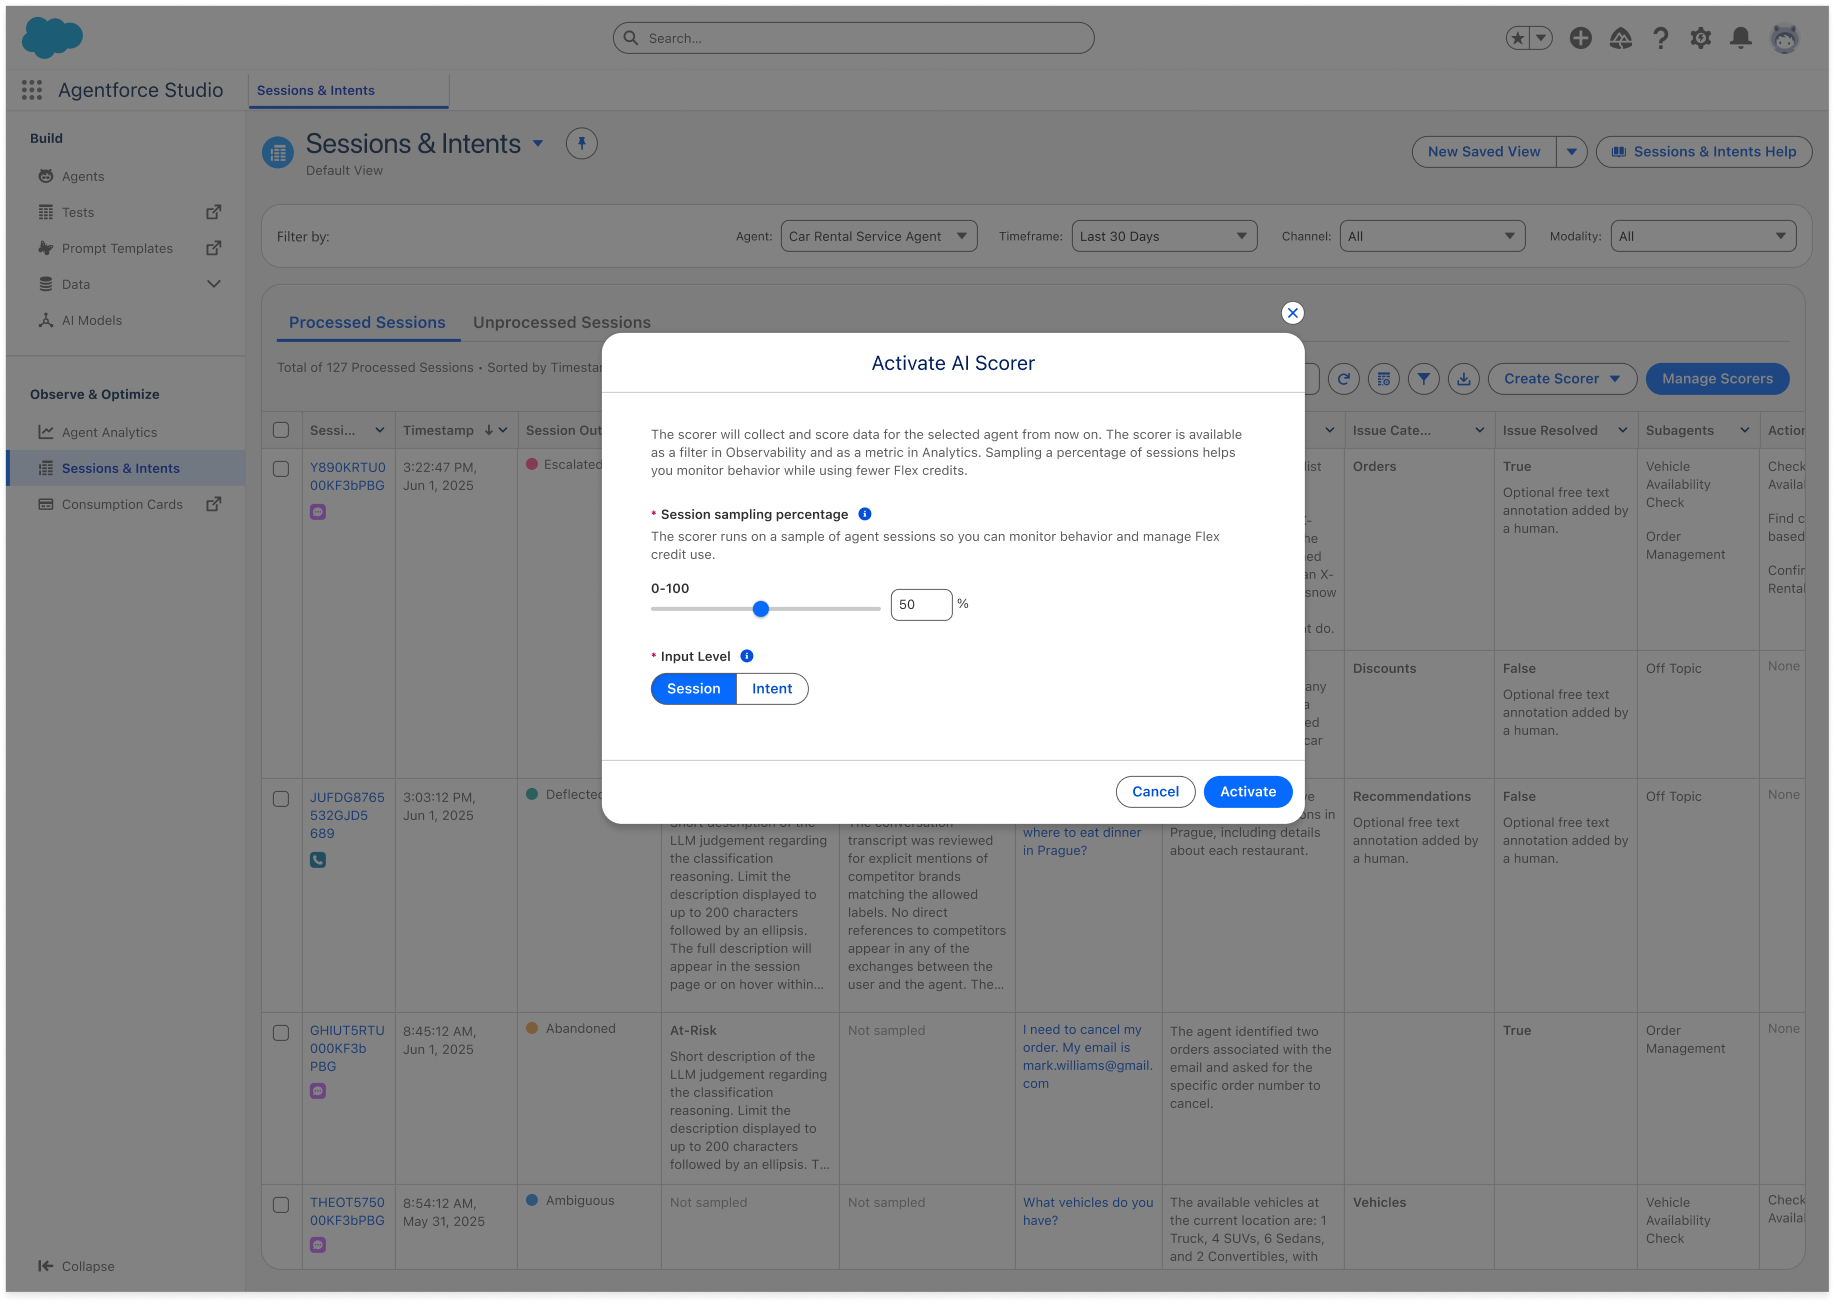Open the Favorites star icon
The height and width of the screenshot is (1304, 1835).
tap(1518, 38)
